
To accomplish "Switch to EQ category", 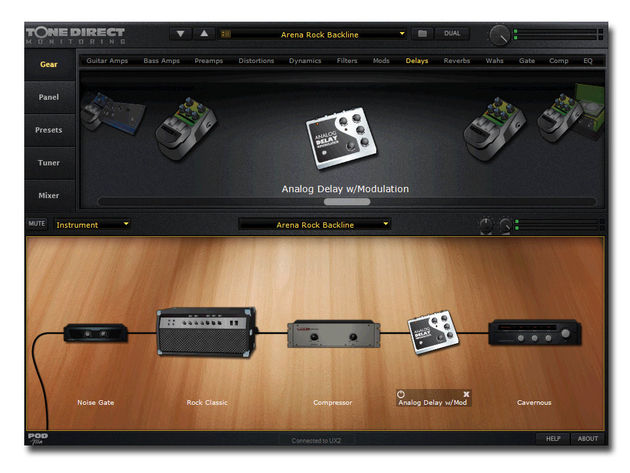I will pos(588,61).
